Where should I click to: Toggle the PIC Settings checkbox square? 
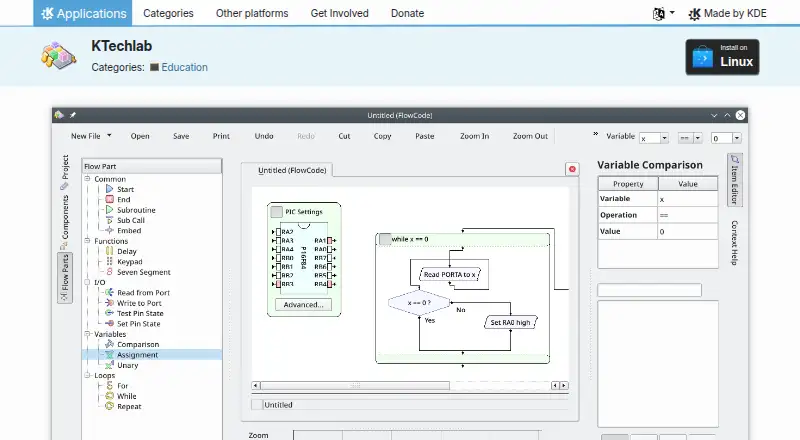[277, 211]
